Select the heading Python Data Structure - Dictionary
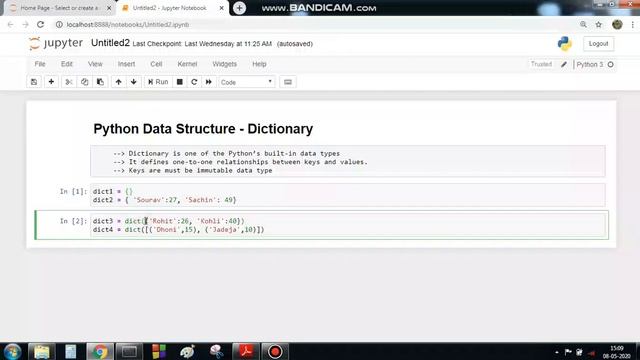The image size is (640, 360). [203, 129]
